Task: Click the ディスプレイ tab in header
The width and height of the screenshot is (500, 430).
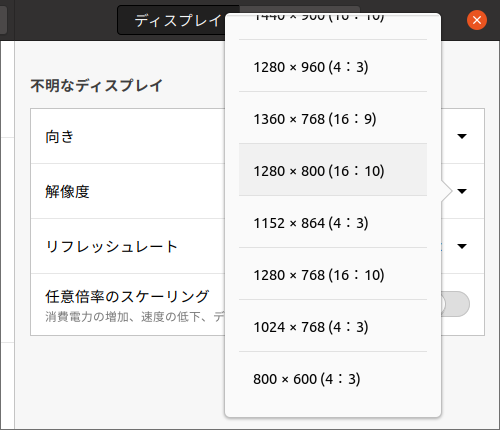Action: click(x=178, y=20)
